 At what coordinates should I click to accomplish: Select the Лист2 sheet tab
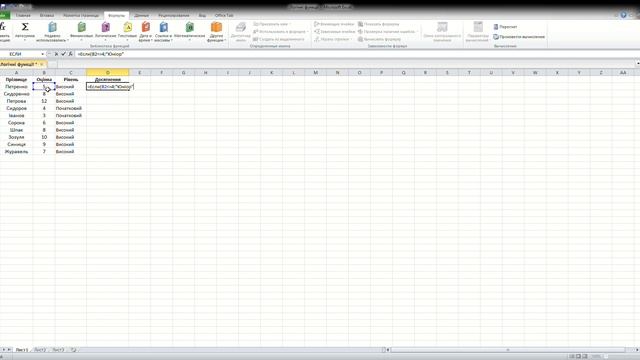pos(40,350)
